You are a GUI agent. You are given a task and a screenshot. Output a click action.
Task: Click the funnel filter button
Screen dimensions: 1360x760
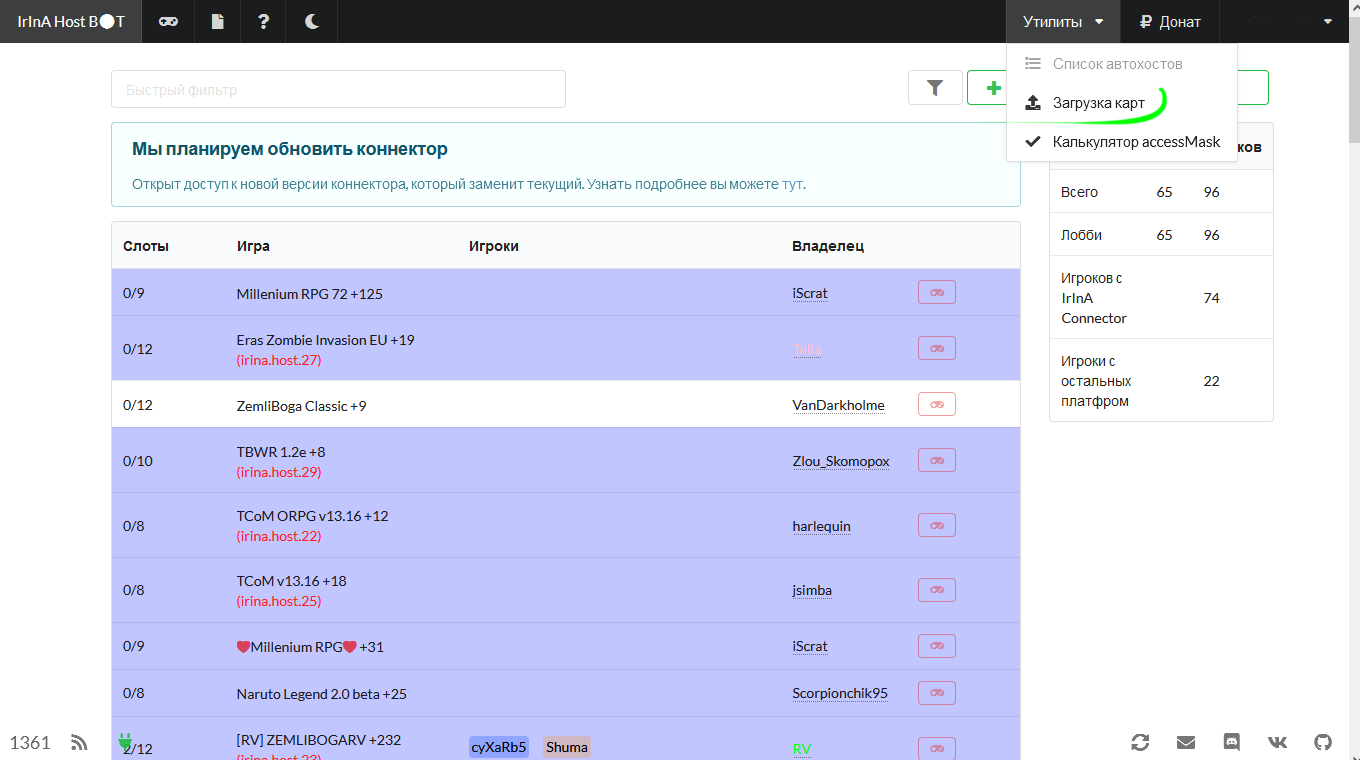[935, 88]
